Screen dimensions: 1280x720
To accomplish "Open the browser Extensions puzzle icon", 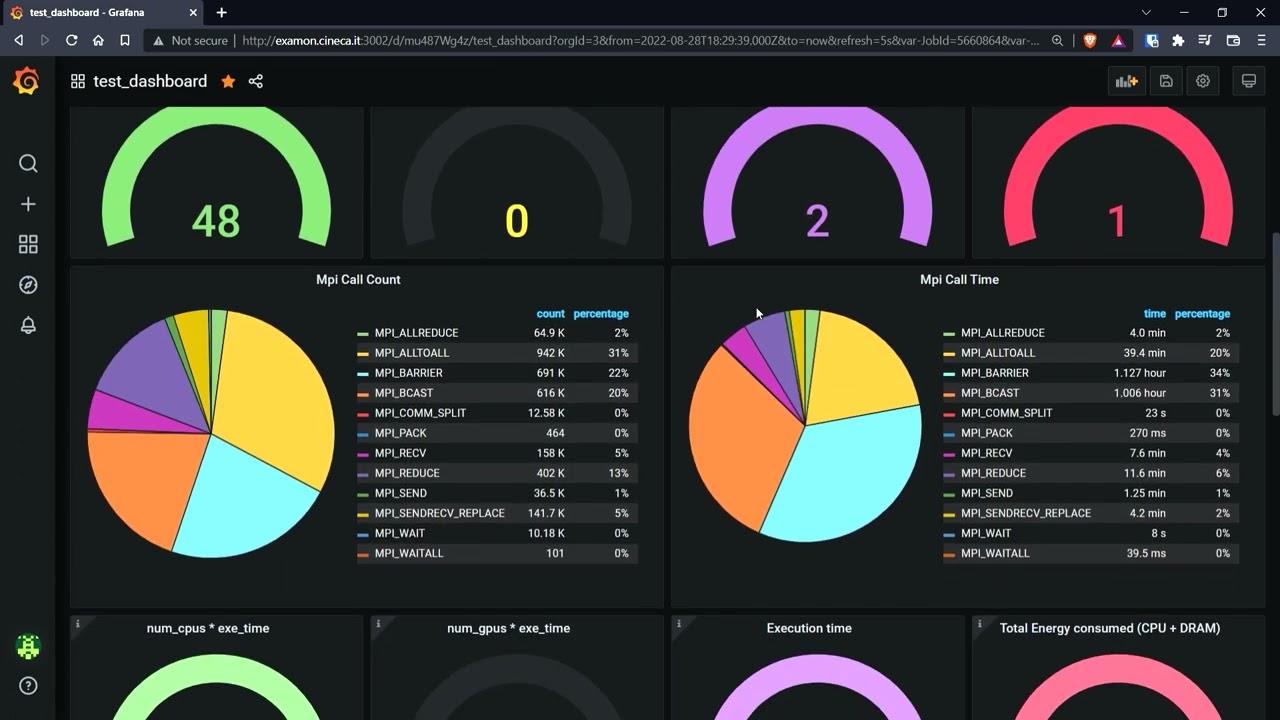I will (x=1178, y=40).
